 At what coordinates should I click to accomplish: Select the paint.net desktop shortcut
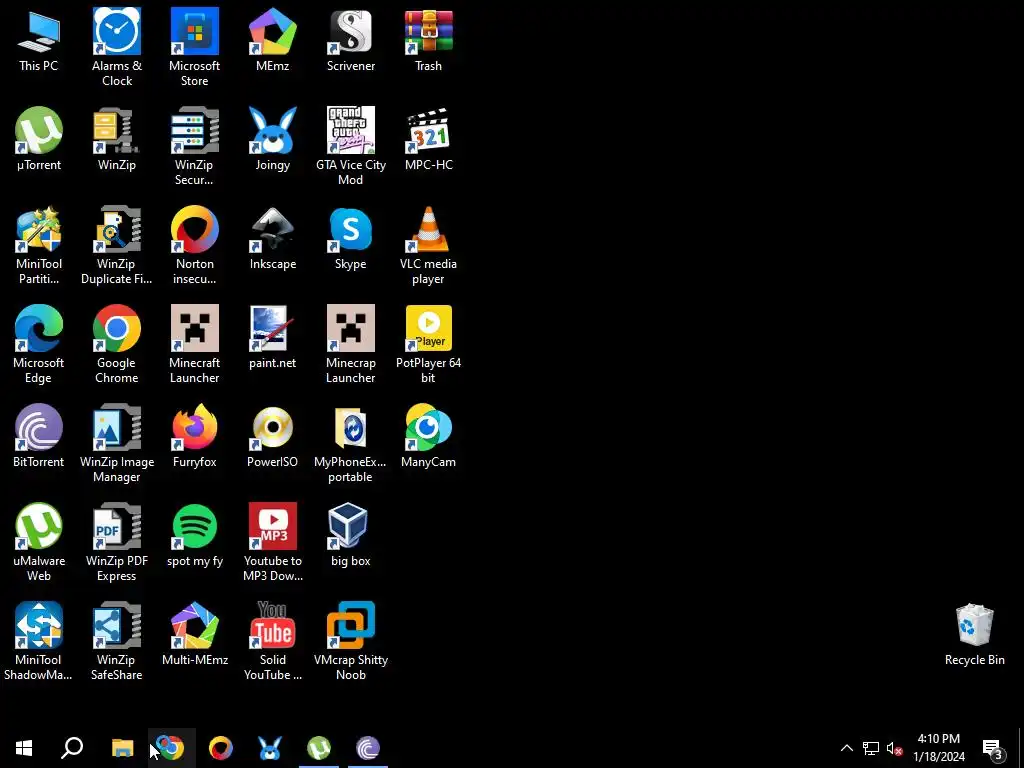pos(272,337)
